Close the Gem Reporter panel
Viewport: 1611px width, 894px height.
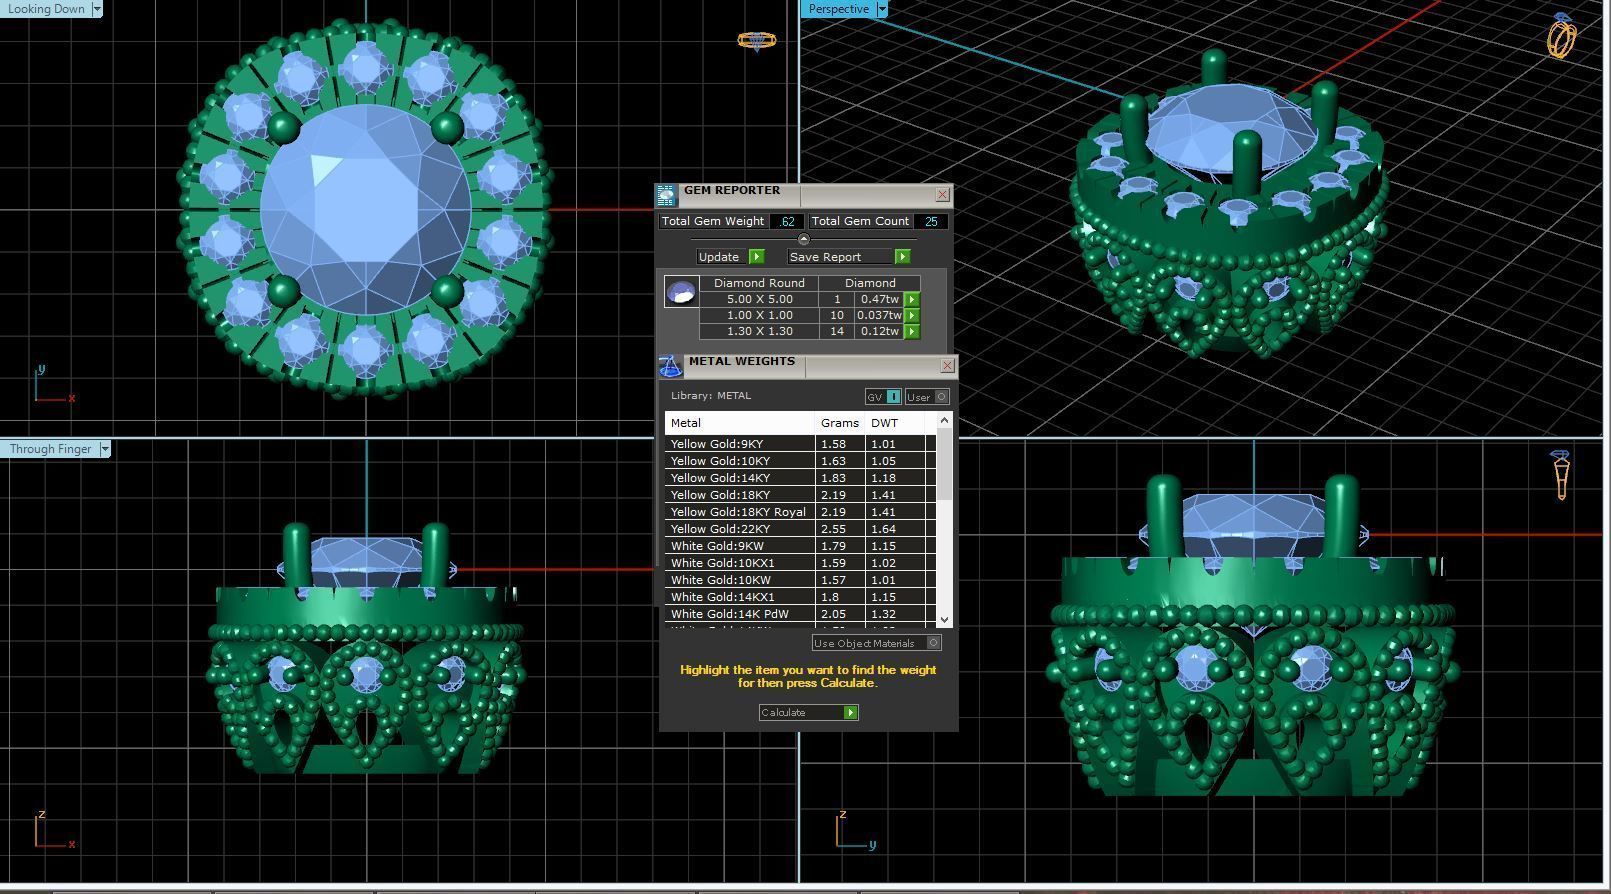point(942,194)
